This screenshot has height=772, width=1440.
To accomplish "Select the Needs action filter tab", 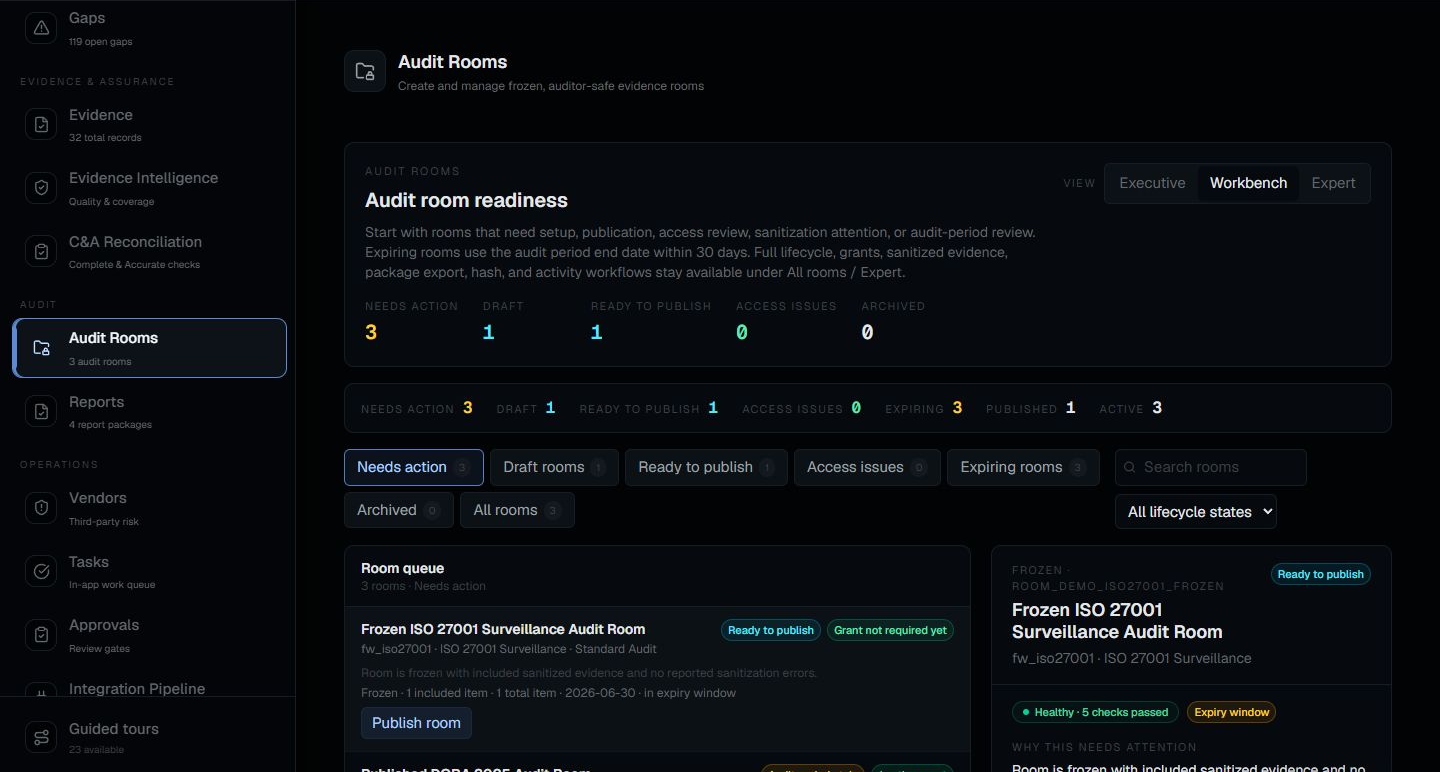I will click(414, 467).
